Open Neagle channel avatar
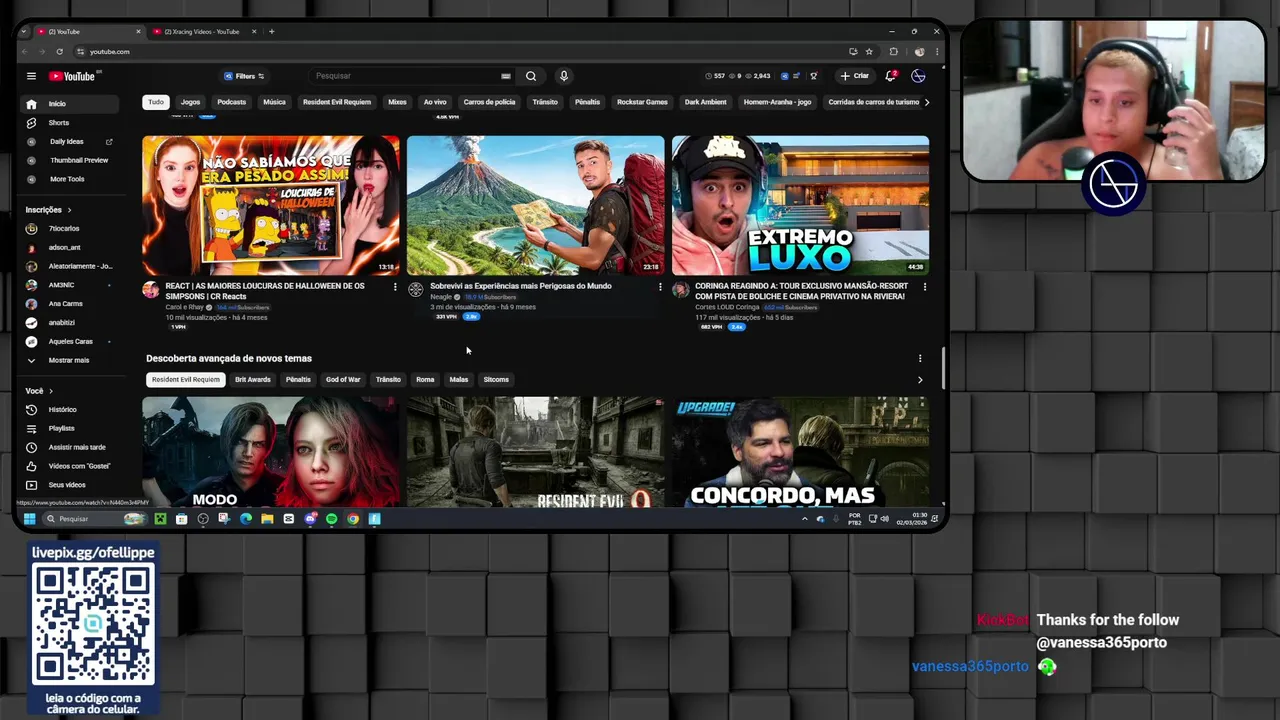 click(x=415, y=290)
